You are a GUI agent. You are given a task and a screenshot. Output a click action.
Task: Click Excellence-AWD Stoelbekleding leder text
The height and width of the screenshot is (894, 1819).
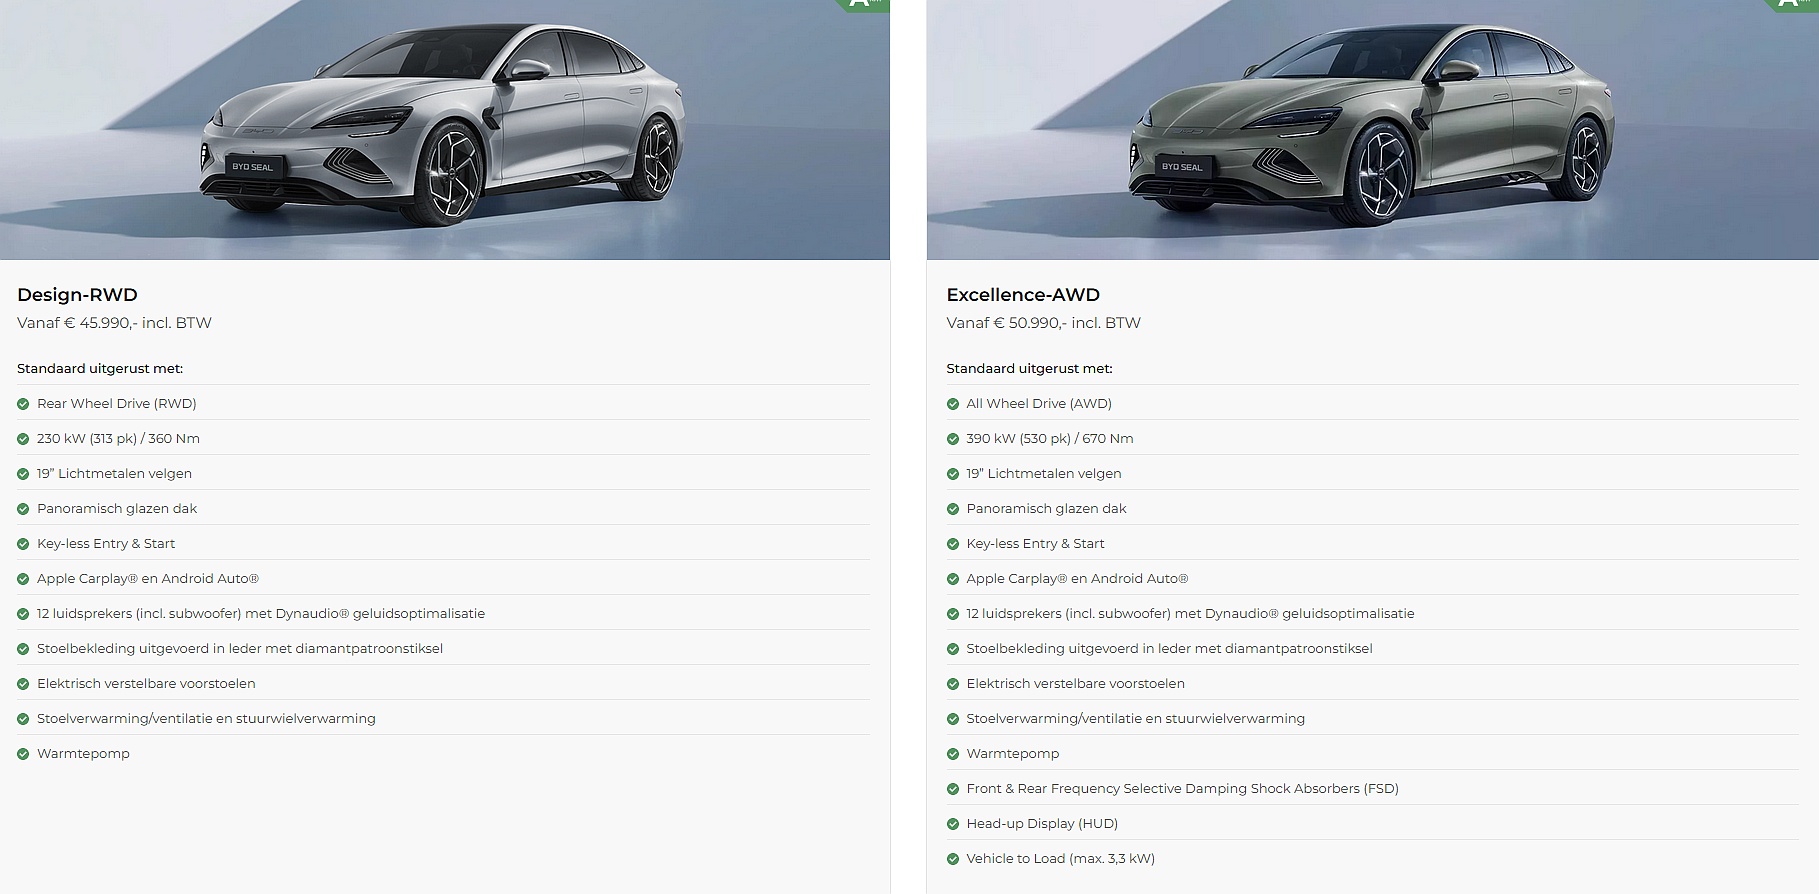pos(1169,649)
